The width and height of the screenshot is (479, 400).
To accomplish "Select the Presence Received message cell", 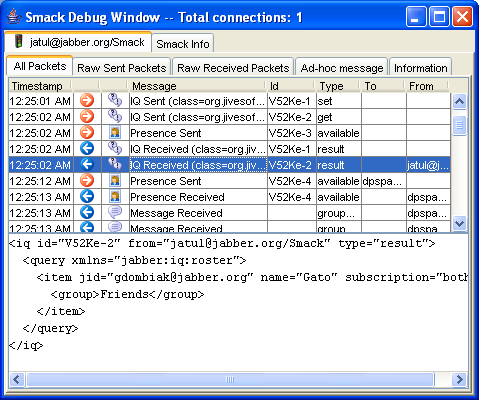I will click(198, 197).
